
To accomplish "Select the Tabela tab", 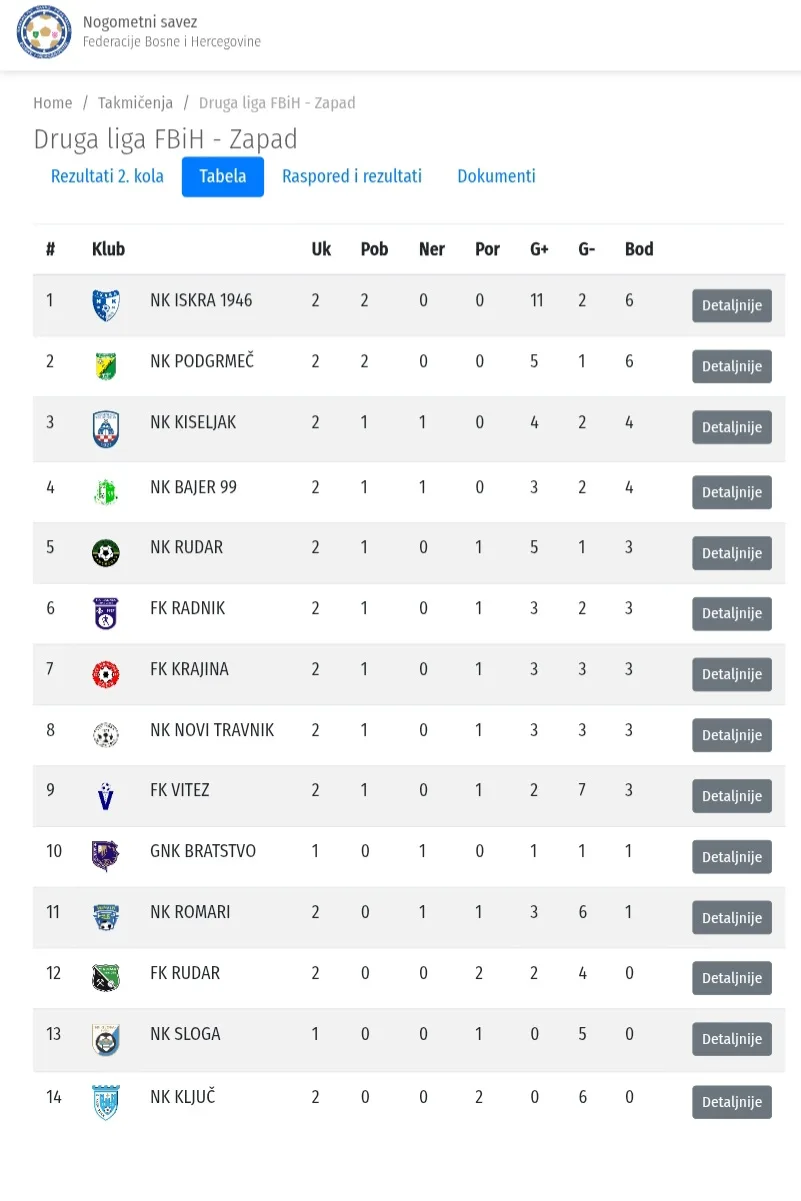I will (223, 176).
